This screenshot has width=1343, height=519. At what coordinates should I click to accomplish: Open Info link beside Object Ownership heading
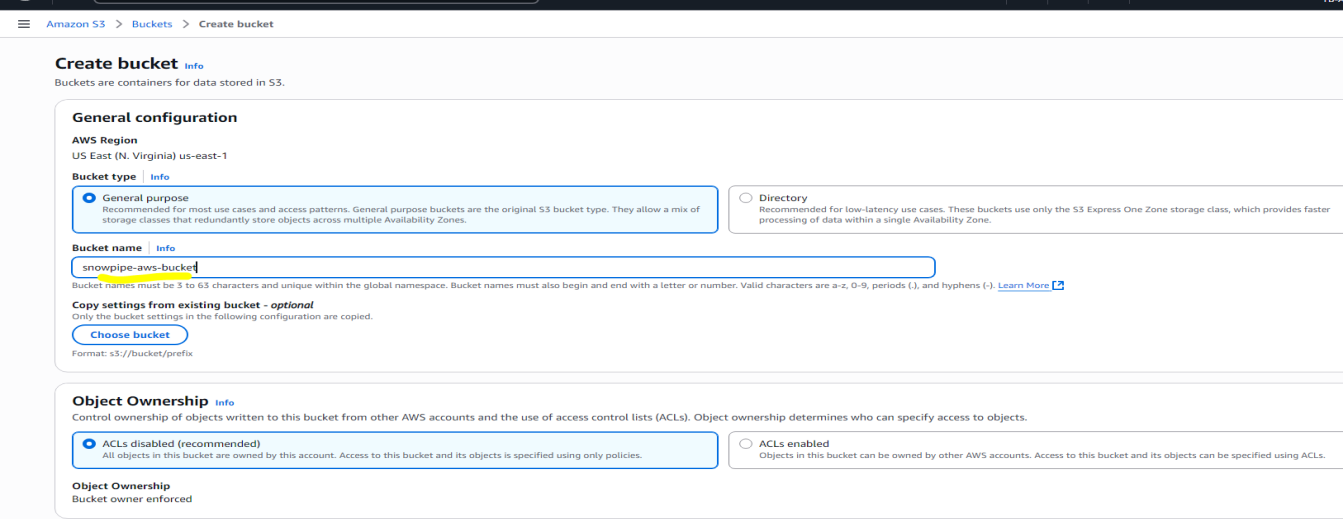click(225, 403)
